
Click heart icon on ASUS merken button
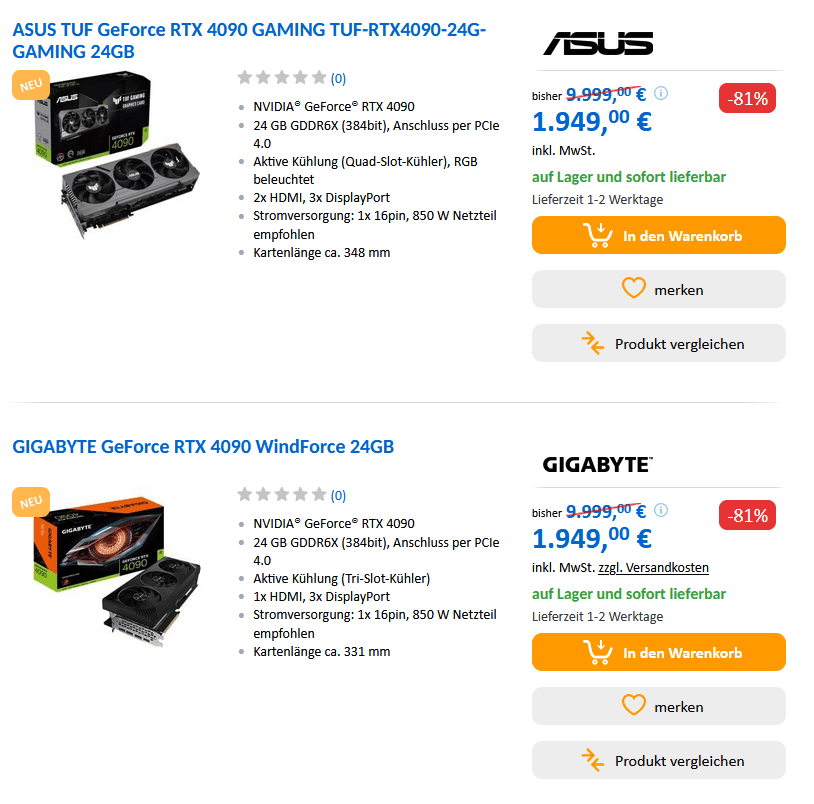tap(633, 289)
